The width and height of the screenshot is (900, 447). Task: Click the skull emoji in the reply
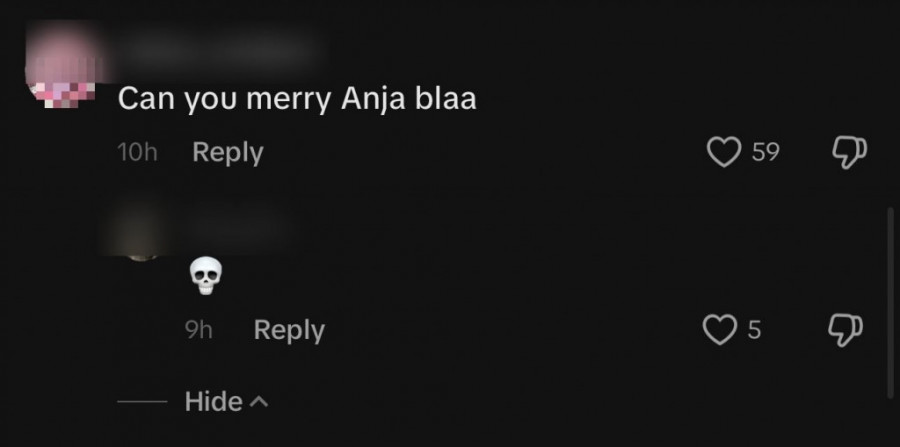tap(205, 277)
